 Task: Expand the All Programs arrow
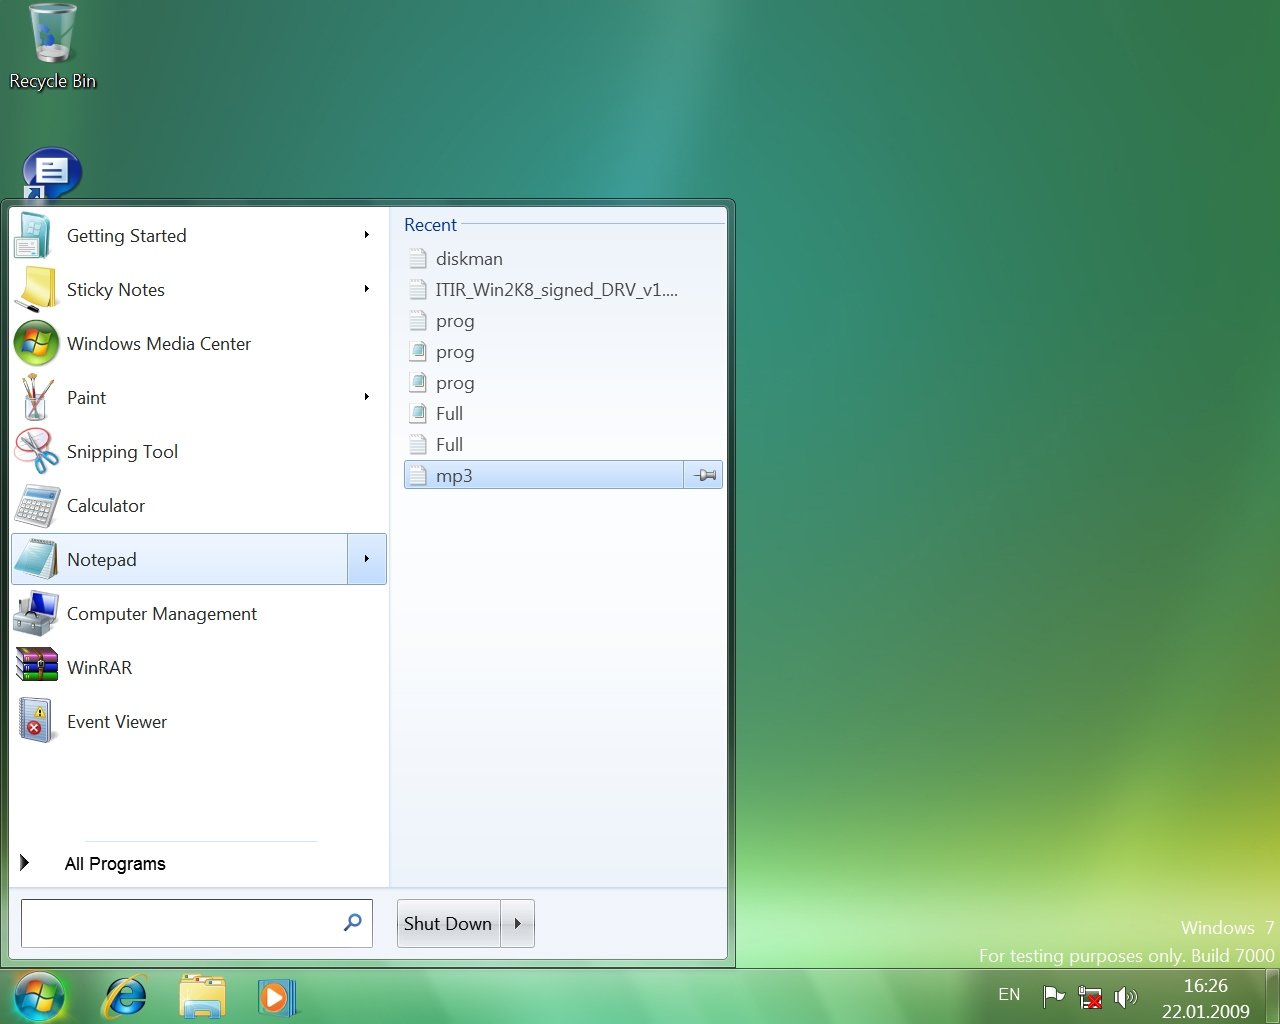pyautogui.click(x=25, y=863)
